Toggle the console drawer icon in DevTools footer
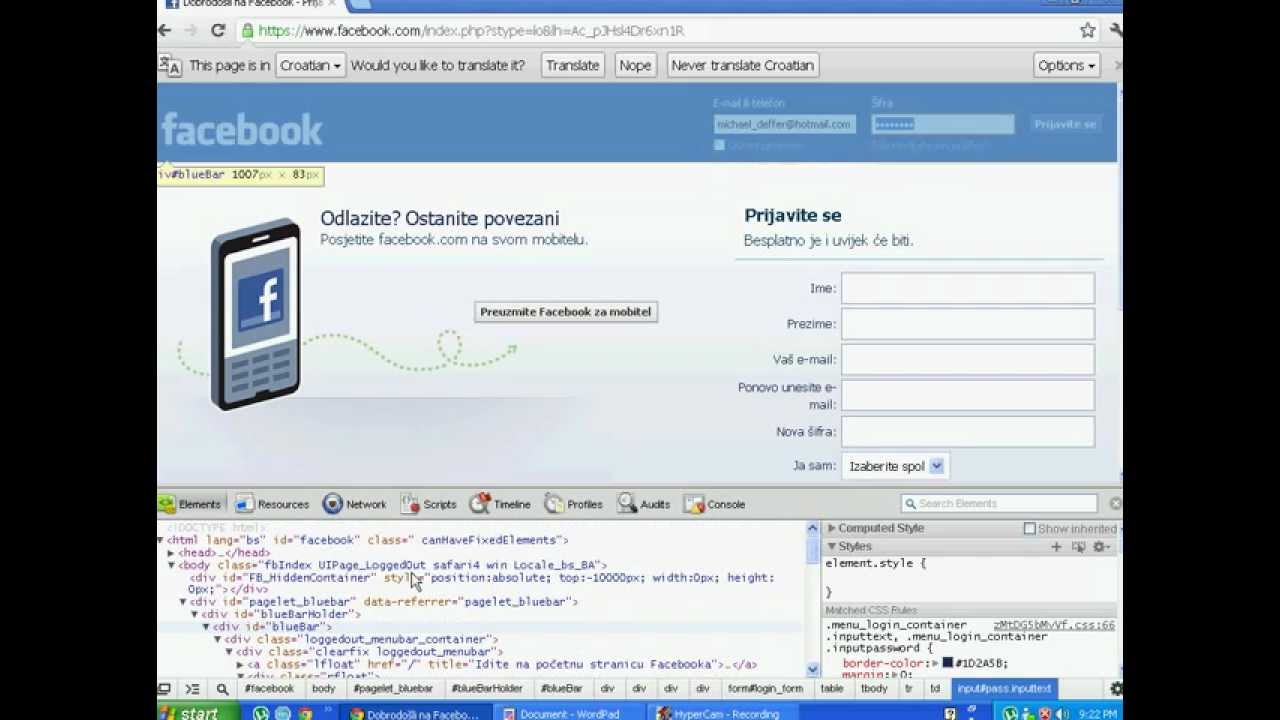This screenshot has width=1280, height=720. [x=192, y=689]
